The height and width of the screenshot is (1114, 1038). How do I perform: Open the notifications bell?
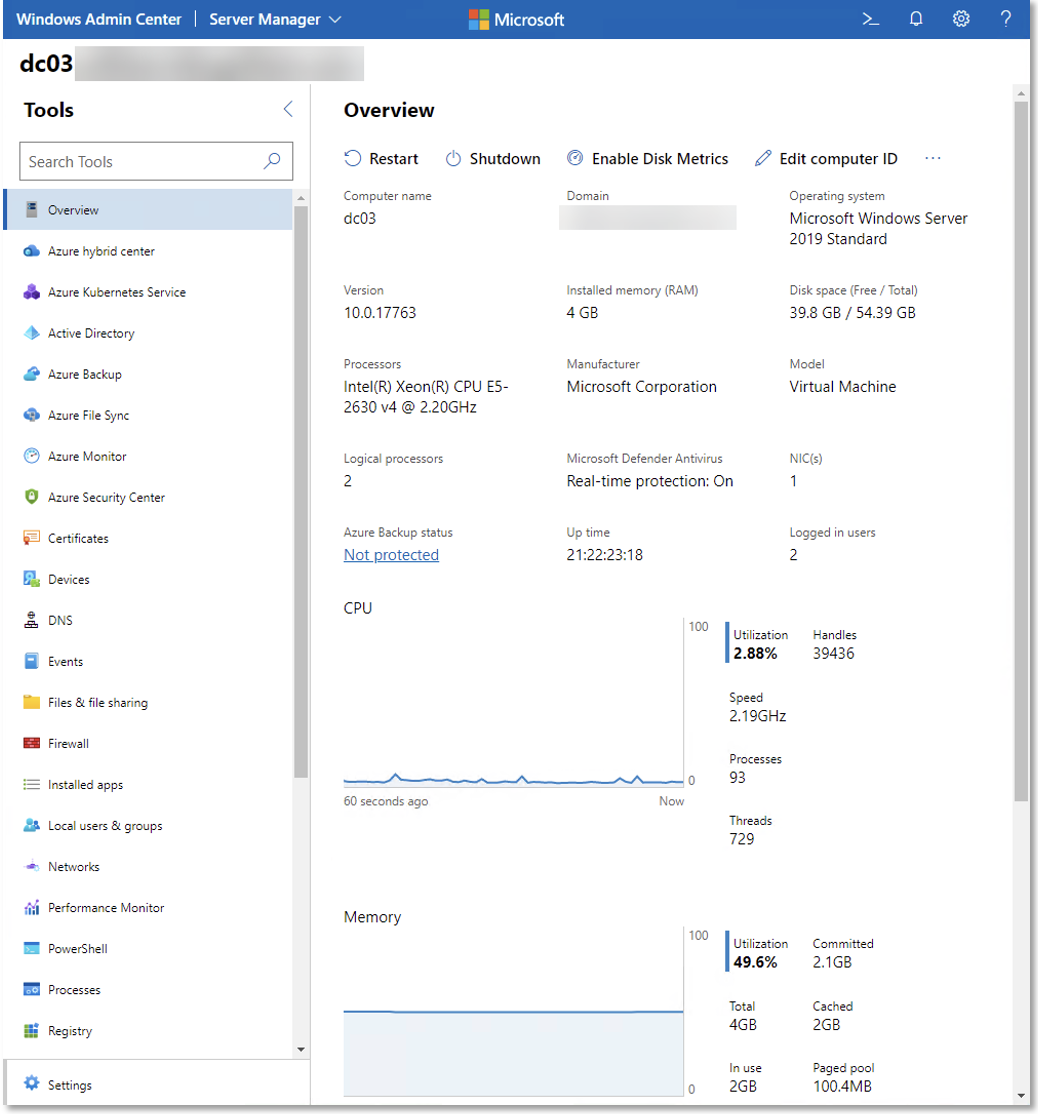coord(916,18)
